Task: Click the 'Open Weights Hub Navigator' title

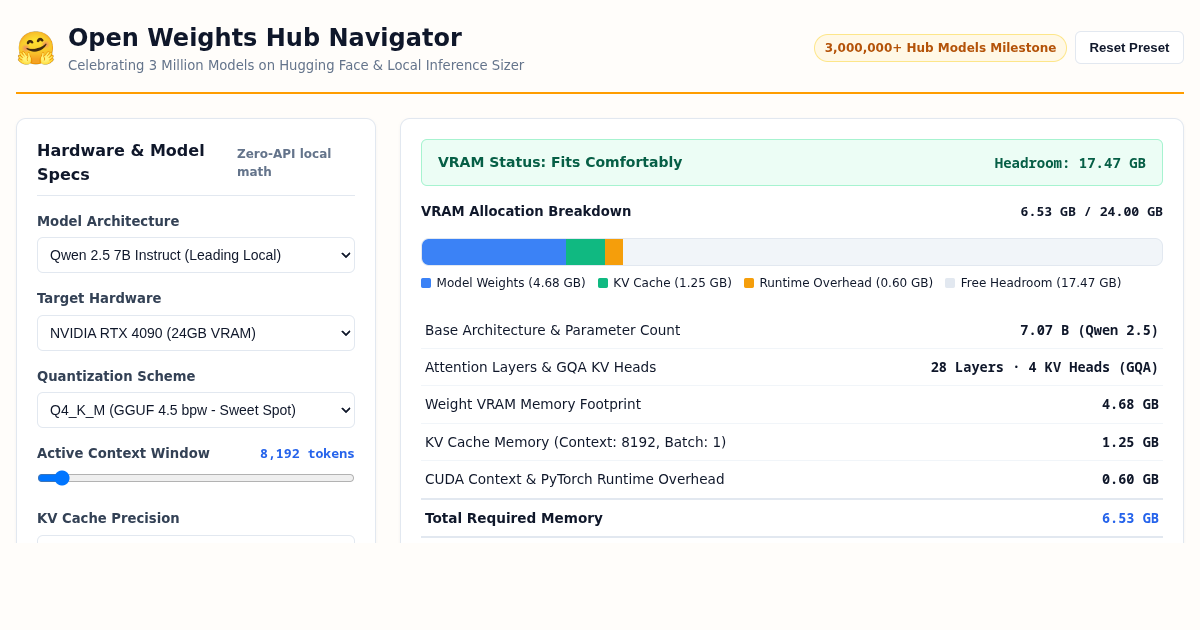Action: point(265,38)
